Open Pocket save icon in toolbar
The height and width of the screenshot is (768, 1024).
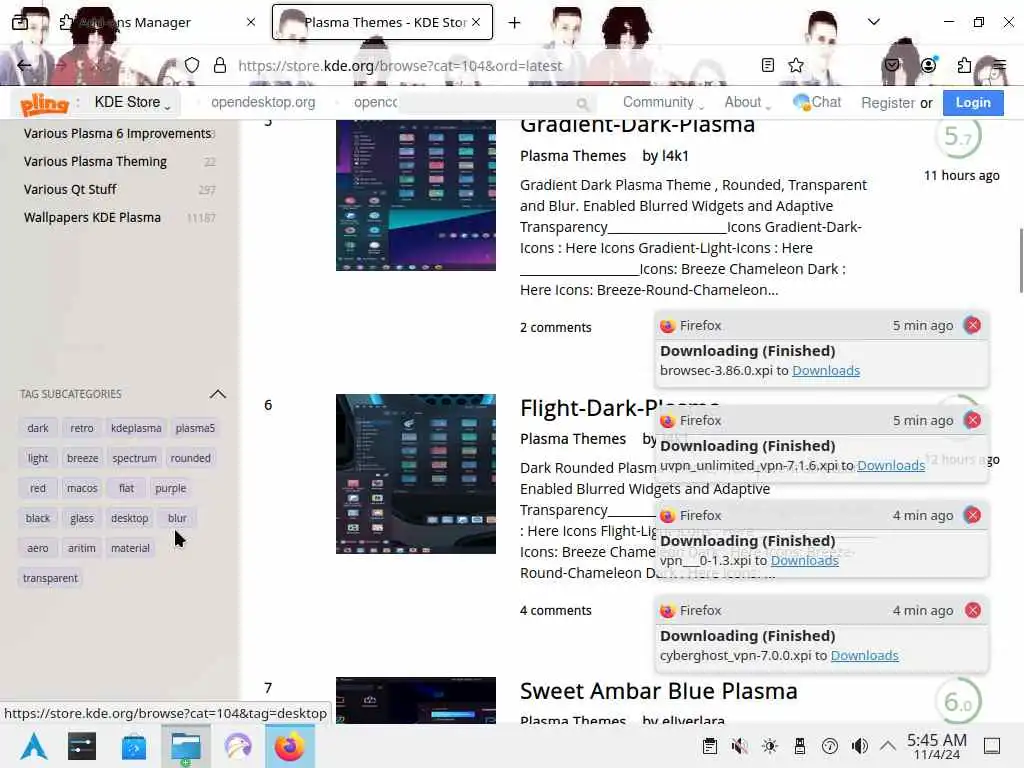coord(892,65)
